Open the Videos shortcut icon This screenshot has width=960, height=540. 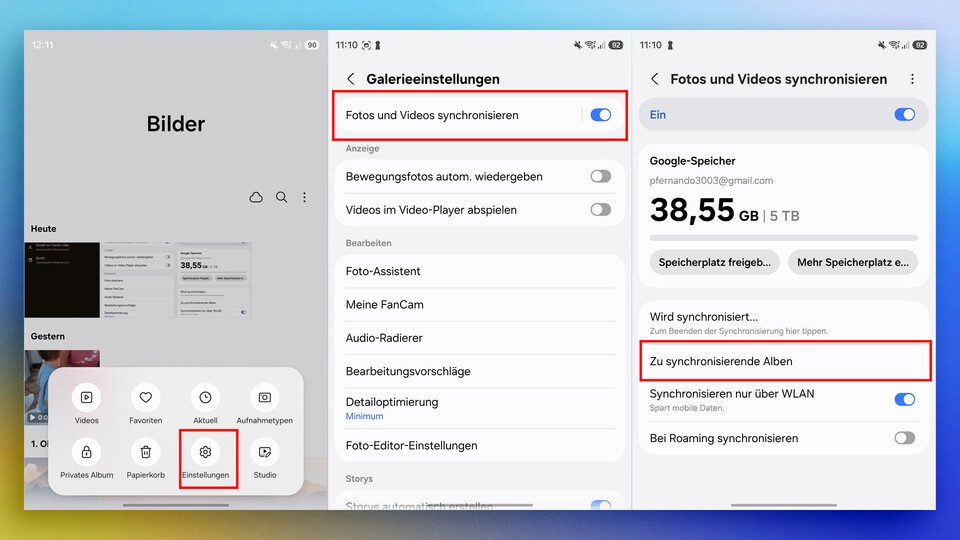pyautogui.click(x=86, y=397)
